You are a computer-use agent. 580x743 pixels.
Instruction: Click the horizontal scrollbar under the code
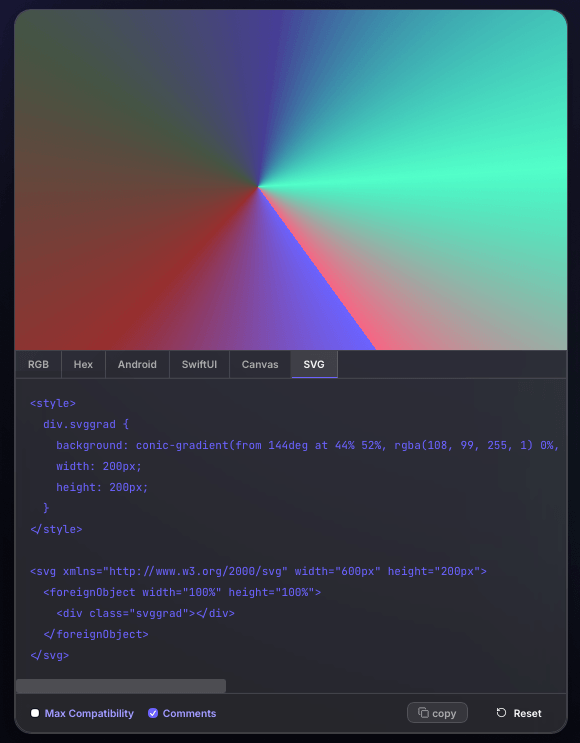tap(121, 686)
